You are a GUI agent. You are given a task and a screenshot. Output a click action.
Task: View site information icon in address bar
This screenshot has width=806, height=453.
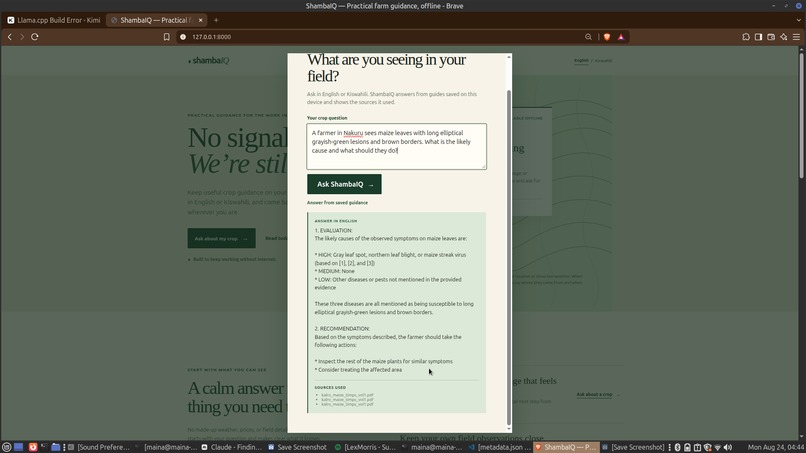tap(183, 37)
